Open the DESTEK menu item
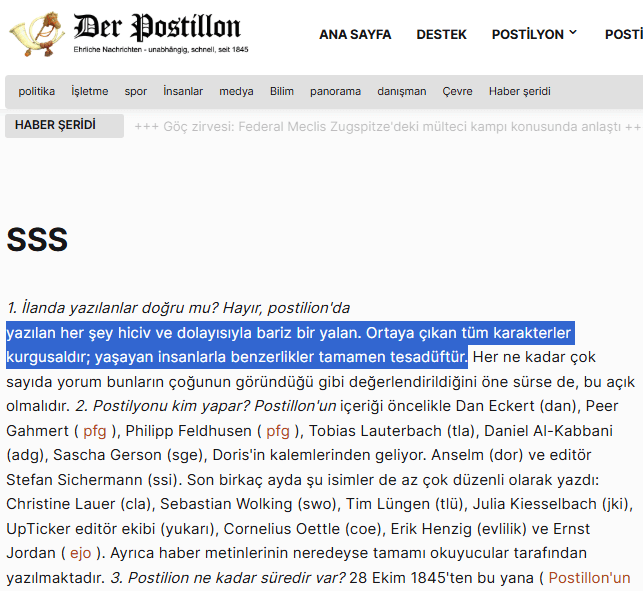 point(441,34)
